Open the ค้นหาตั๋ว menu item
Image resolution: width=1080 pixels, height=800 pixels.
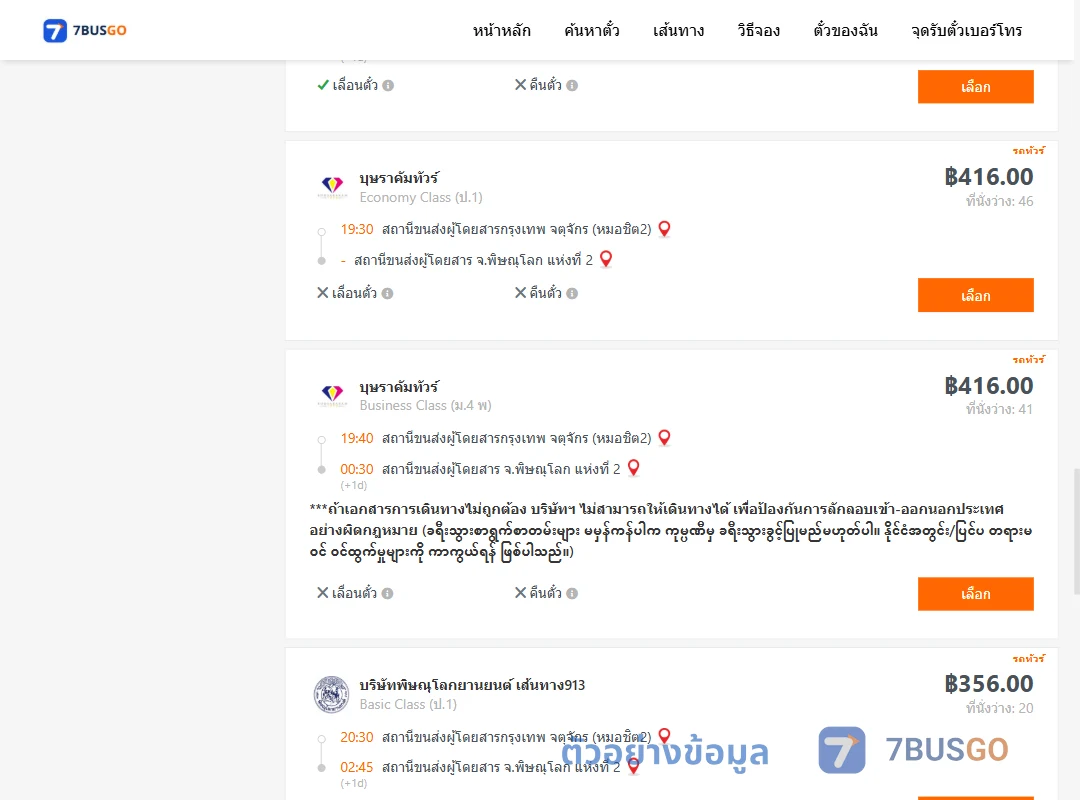pyautogui.click(x=592, y=30)
